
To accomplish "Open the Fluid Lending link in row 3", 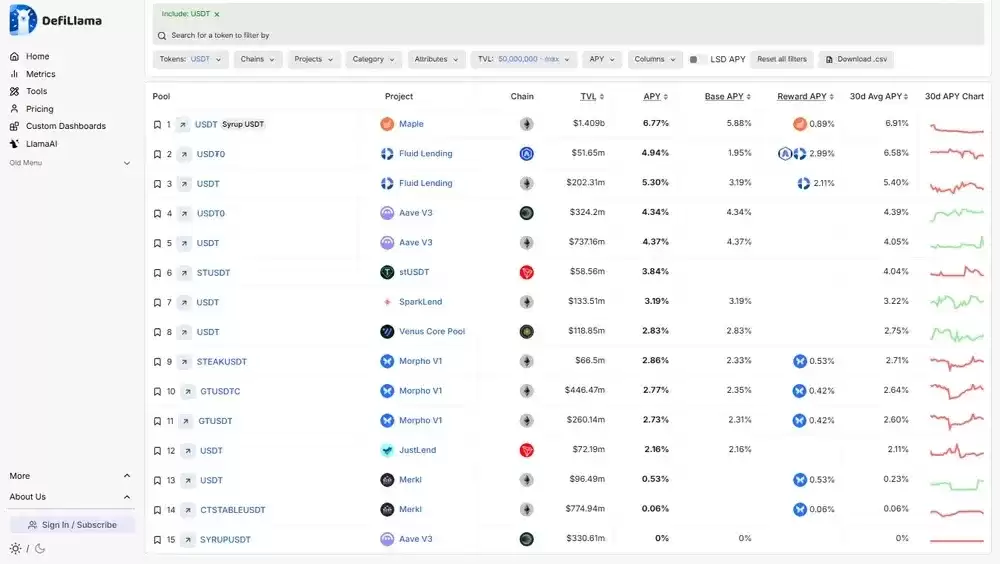I will coord(425,183).
